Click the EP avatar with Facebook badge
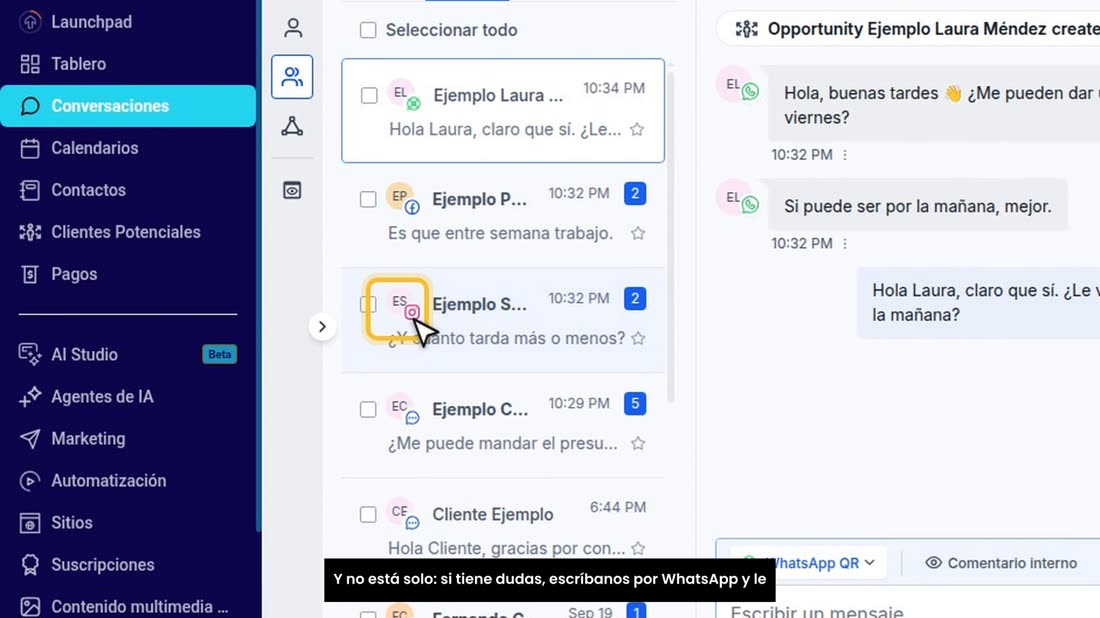Image resolution: width=1100 pixels, height=618 pixels. coord(402,199)
